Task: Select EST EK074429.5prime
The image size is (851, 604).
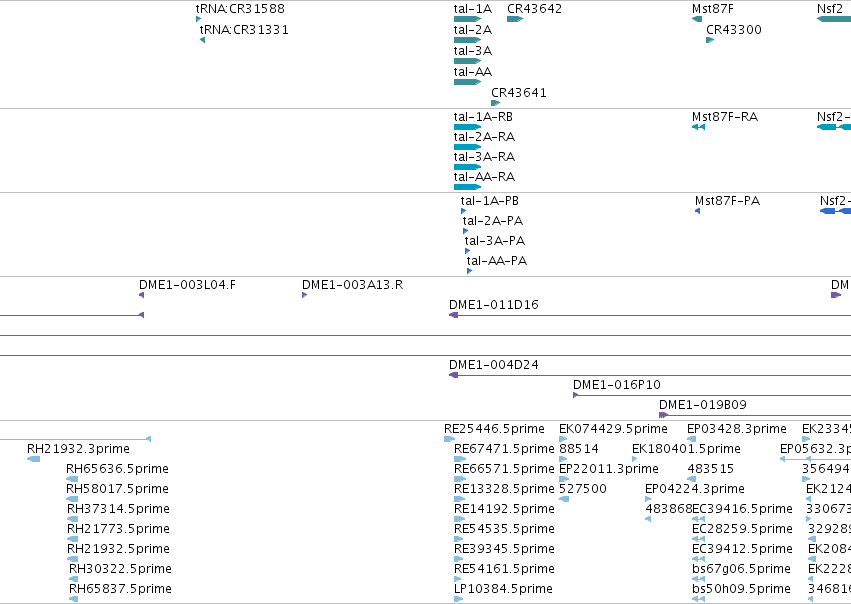Action: click(x=563, y=439)
